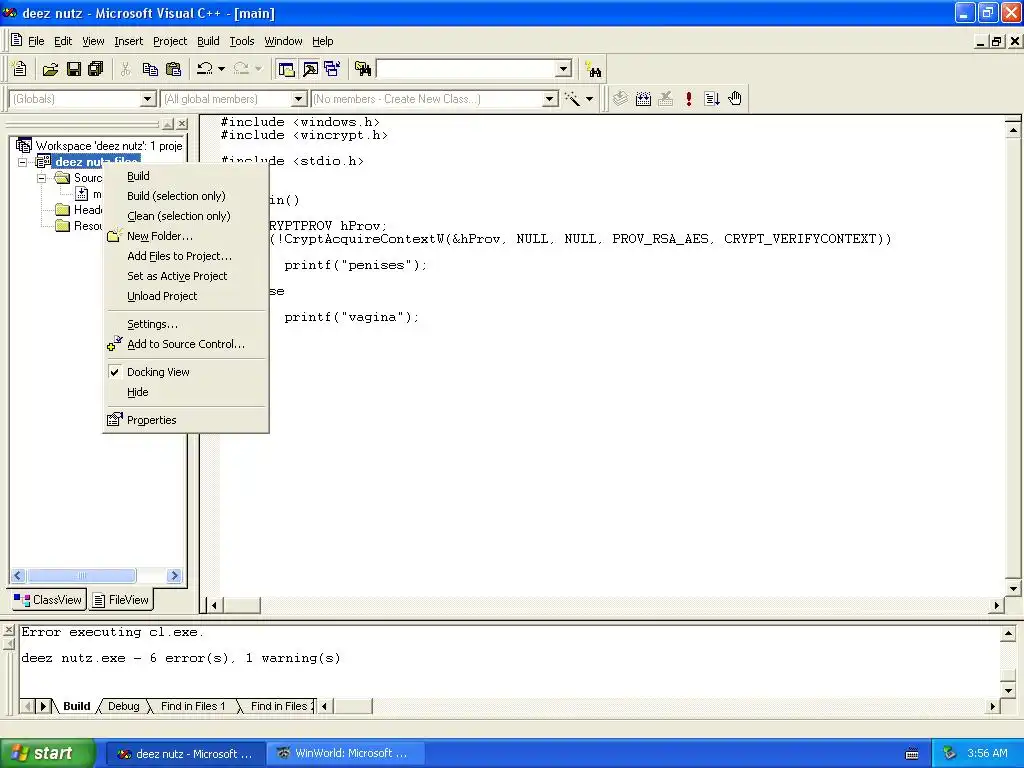Choose Hide in the context menu
The width and height of the screenshot is (1024, 768).
pos(186,392)
